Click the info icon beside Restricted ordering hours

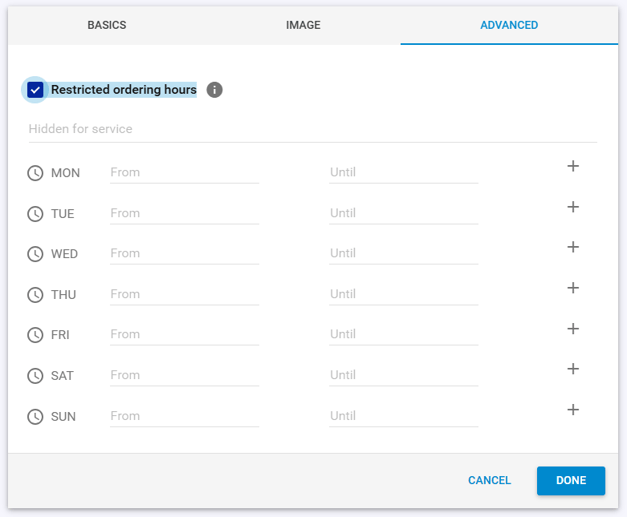click(x=214, y=90)
